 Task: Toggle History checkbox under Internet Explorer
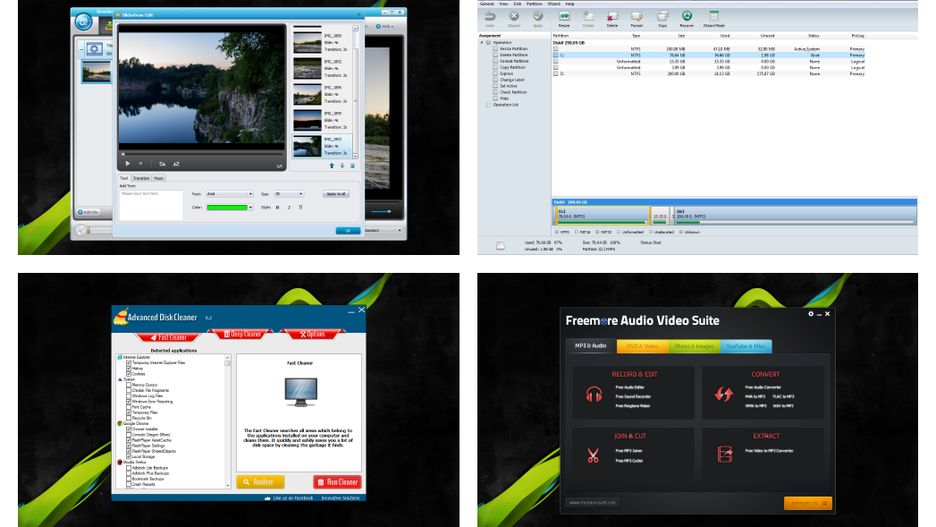128,368
